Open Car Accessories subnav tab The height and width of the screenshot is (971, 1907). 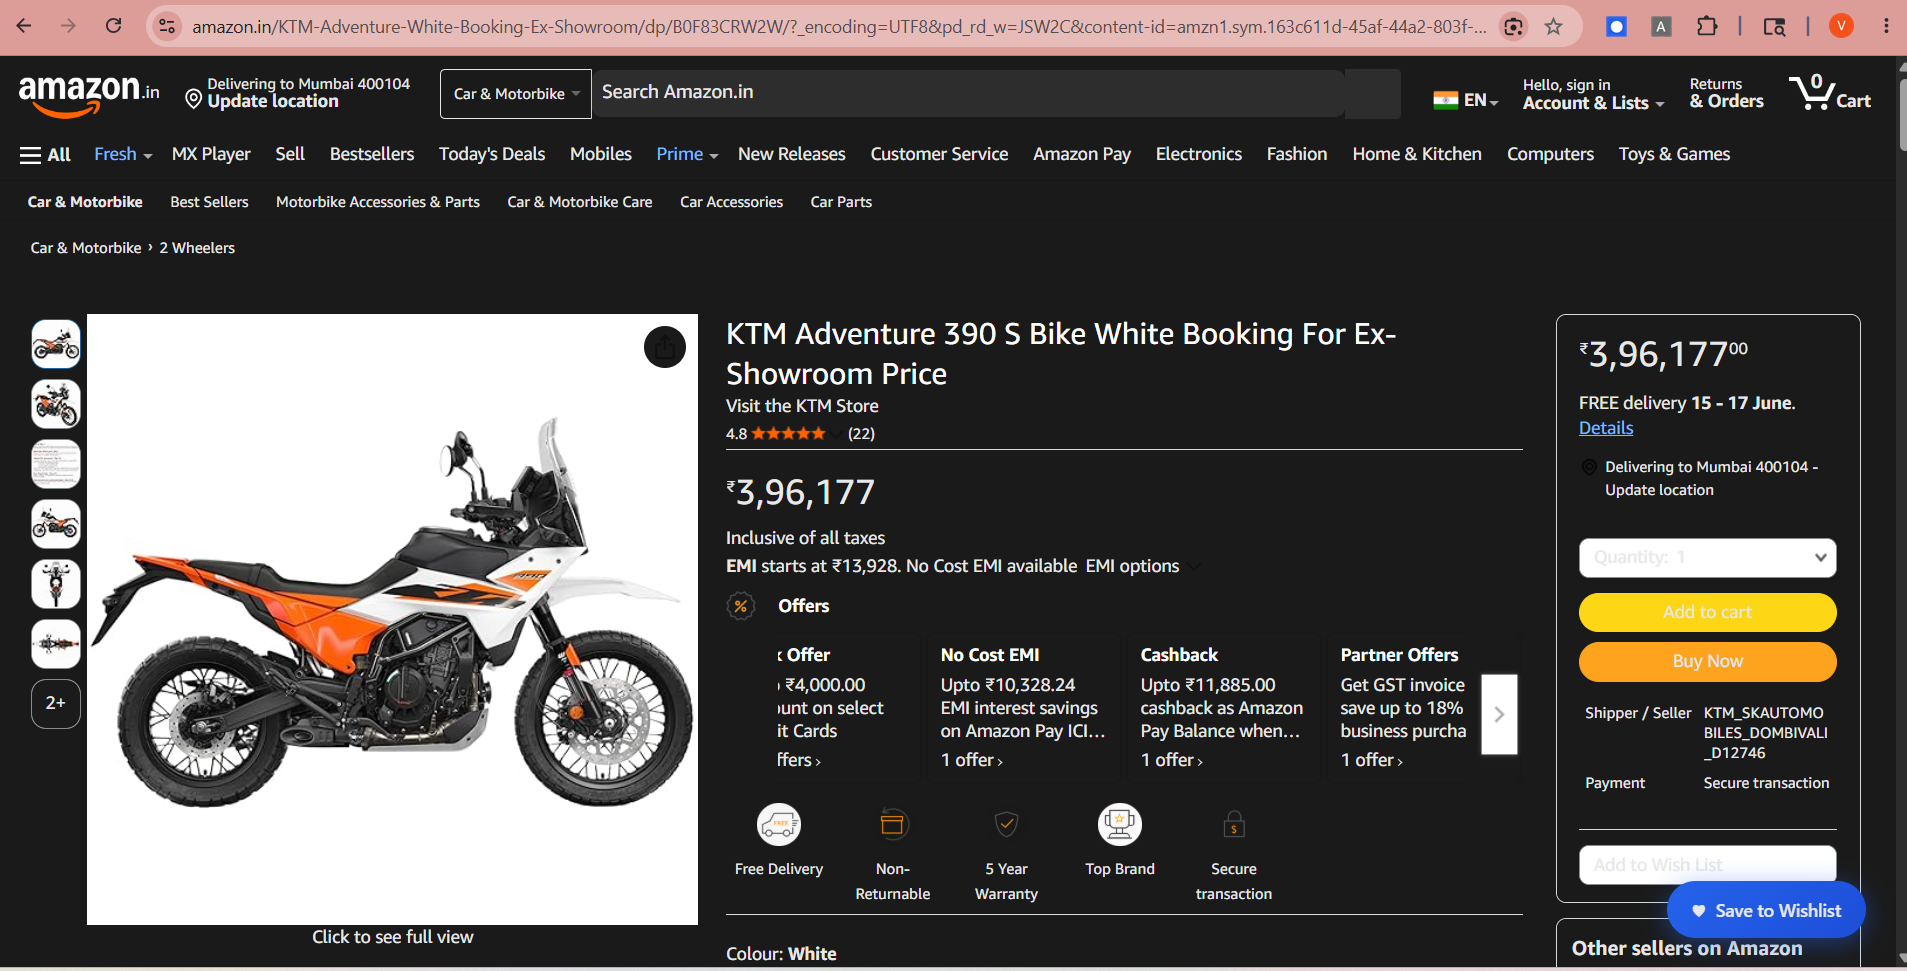pyautogui.click(x=731, y=202)
